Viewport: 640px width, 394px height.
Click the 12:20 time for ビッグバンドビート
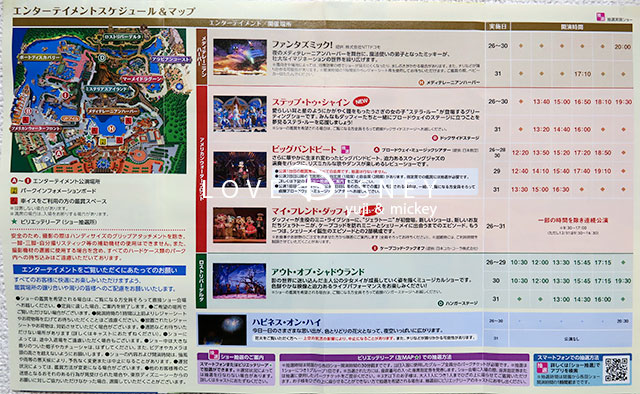tap(520, 153)
